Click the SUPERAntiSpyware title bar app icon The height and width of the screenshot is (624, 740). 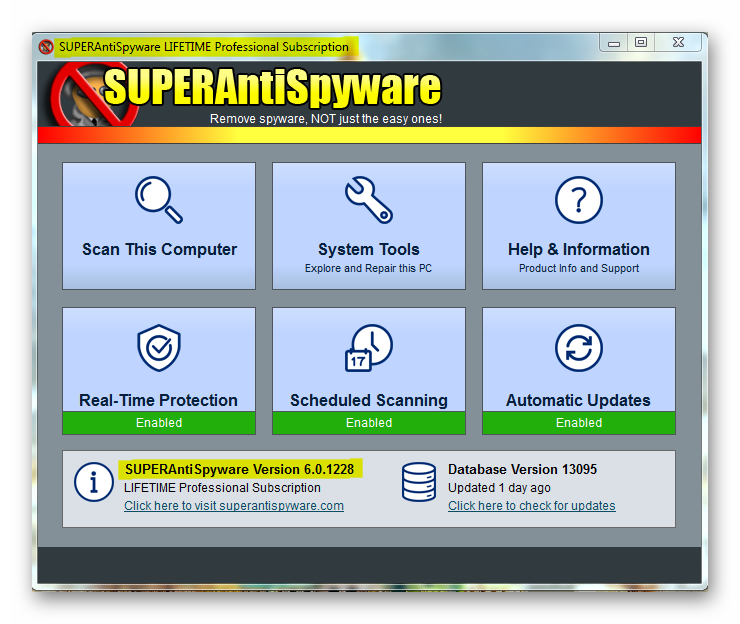pos(46,47)
